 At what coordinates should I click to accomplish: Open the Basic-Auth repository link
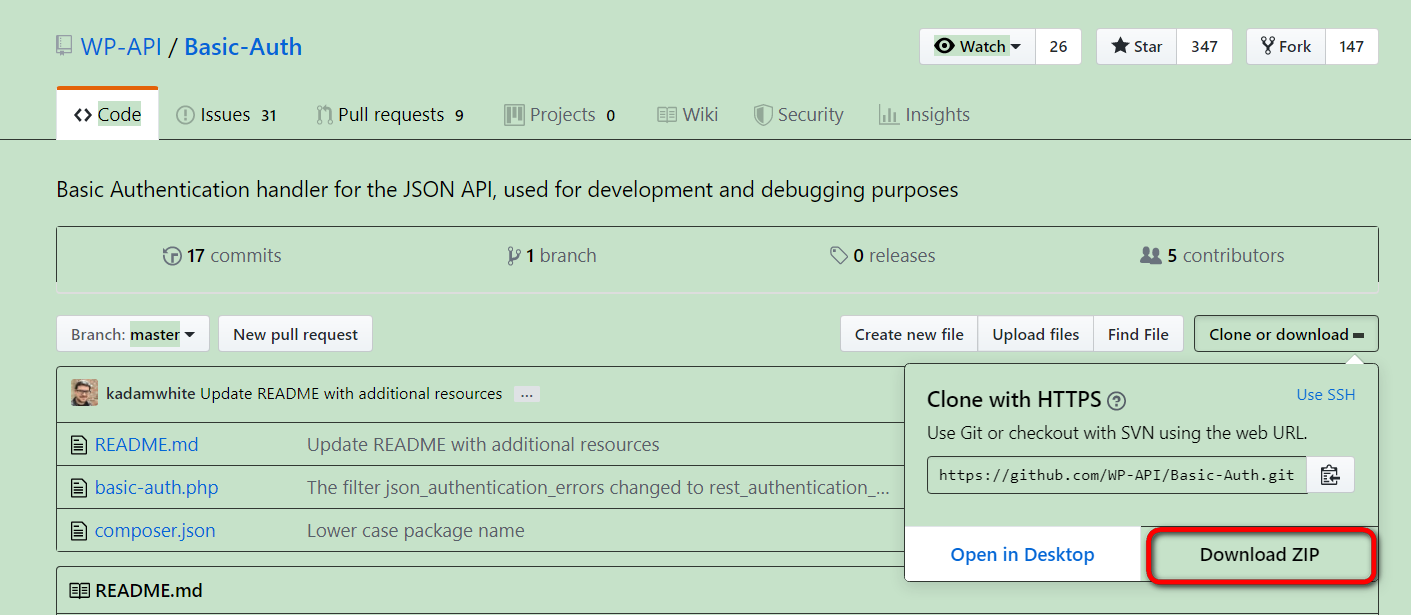243,47
